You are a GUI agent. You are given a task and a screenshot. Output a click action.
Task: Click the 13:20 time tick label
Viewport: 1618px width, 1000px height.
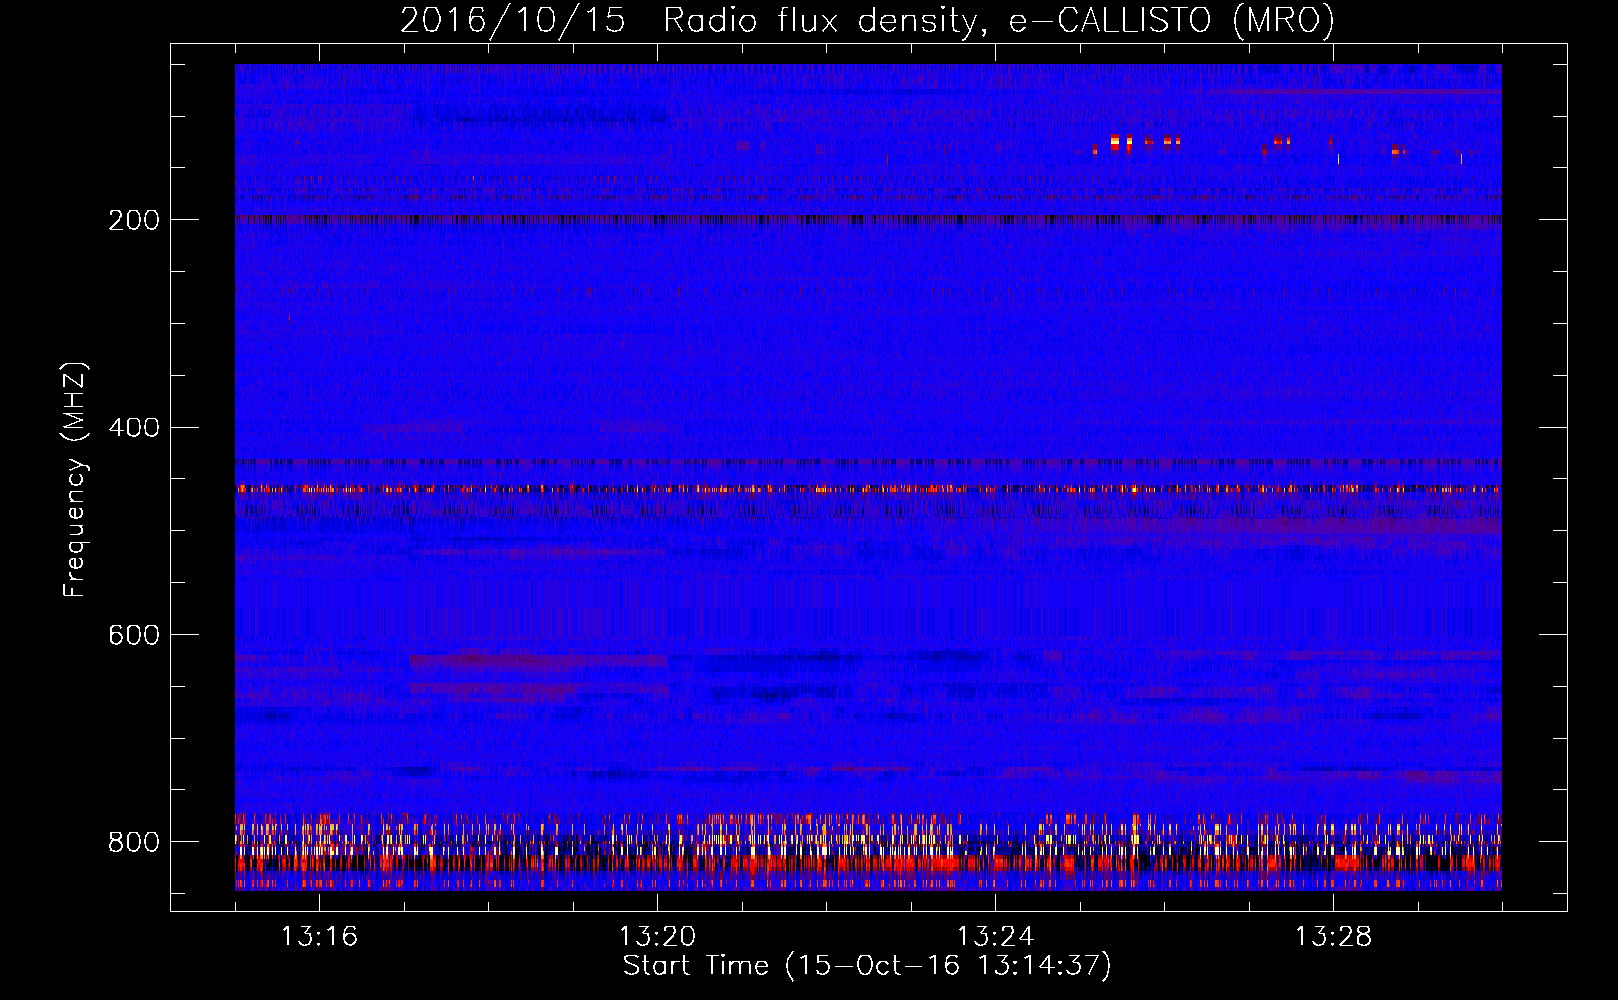pos(657,937)
